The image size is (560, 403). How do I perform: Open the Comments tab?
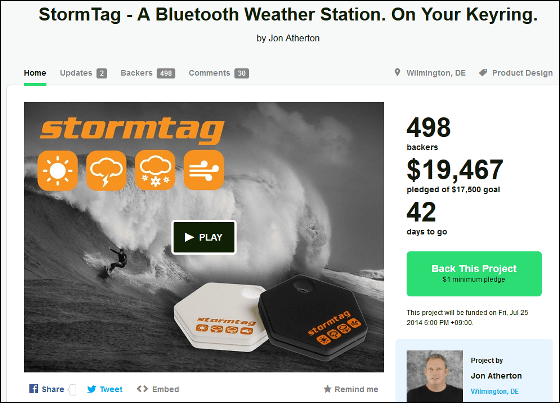(x=219, y=73)
